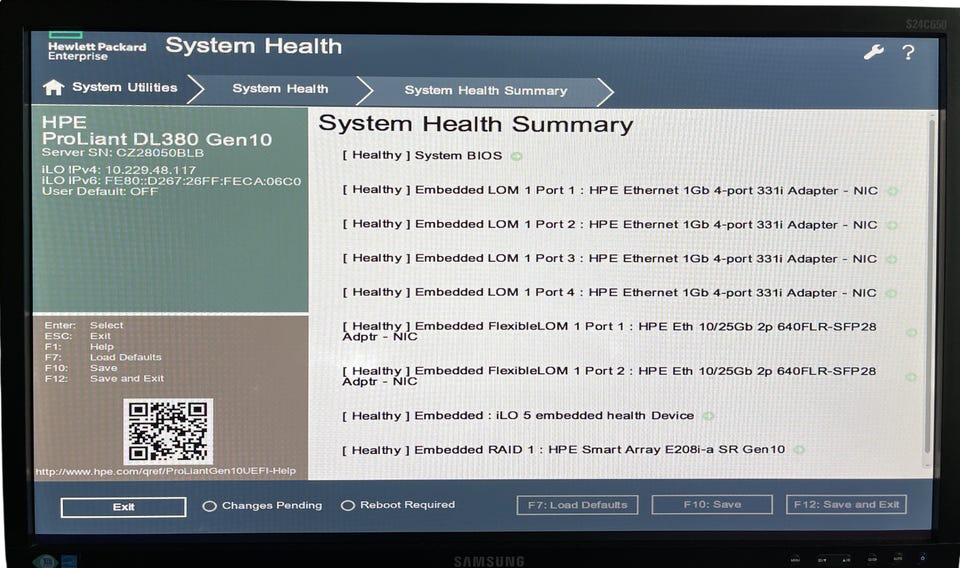Click the Exit button
Image resolution: width=960 pixels, height=568 pixels.
coord(123,507)
